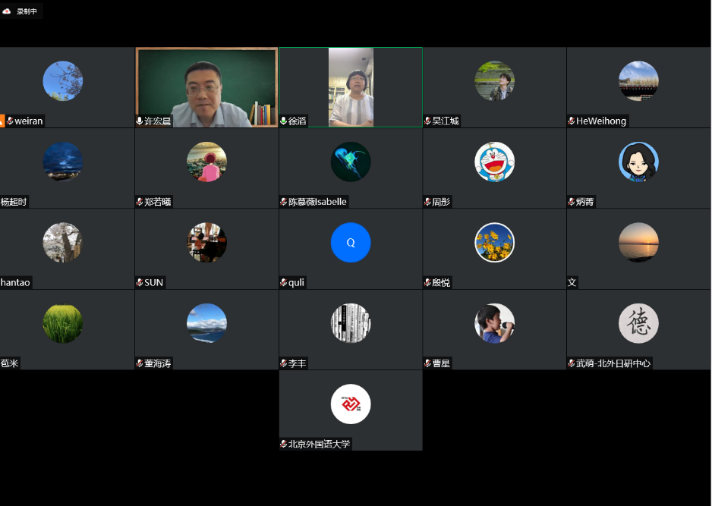Click the cloud recording indicator icon

pos(7,11)
